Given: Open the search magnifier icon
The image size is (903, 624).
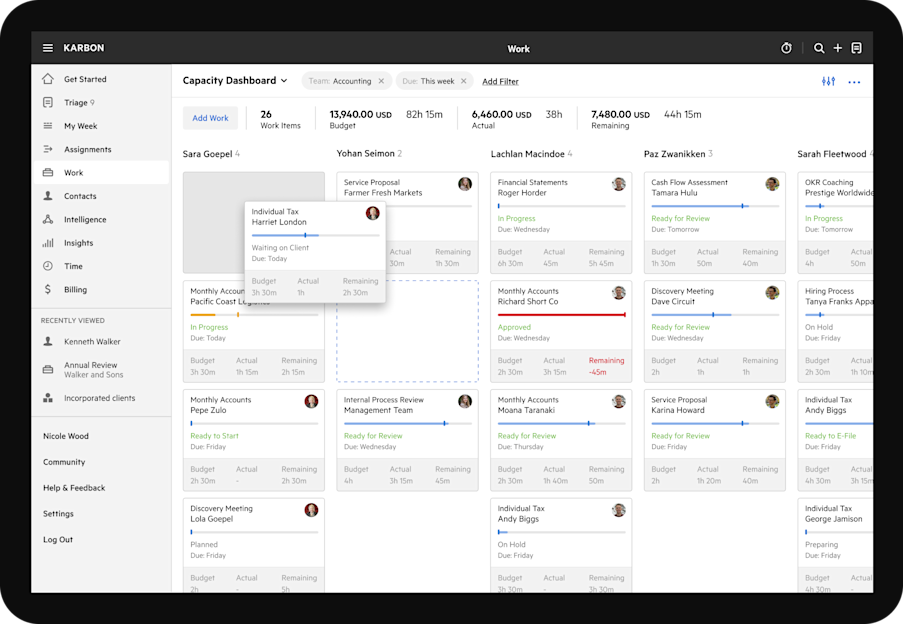Looking at the screenshot, I should pos(818,48).
